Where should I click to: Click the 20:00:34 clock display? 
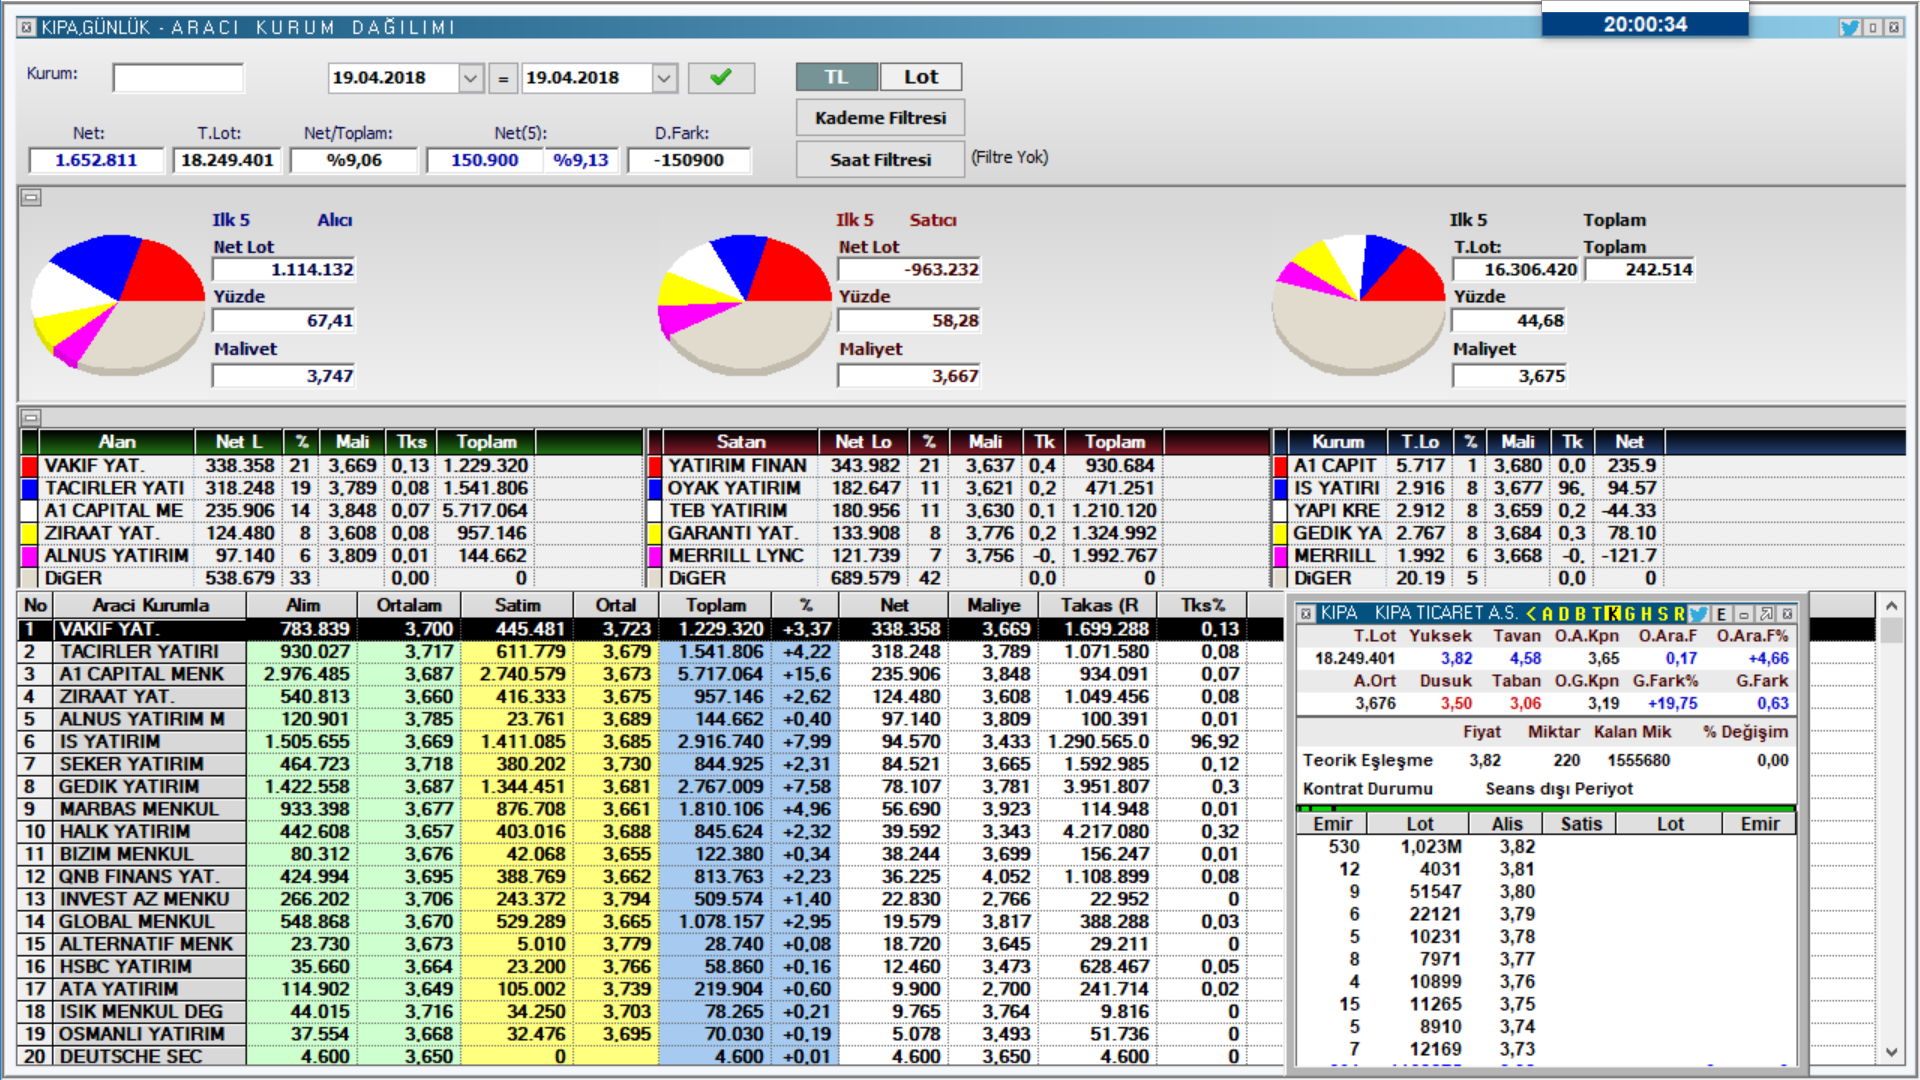coord(1645,24)
